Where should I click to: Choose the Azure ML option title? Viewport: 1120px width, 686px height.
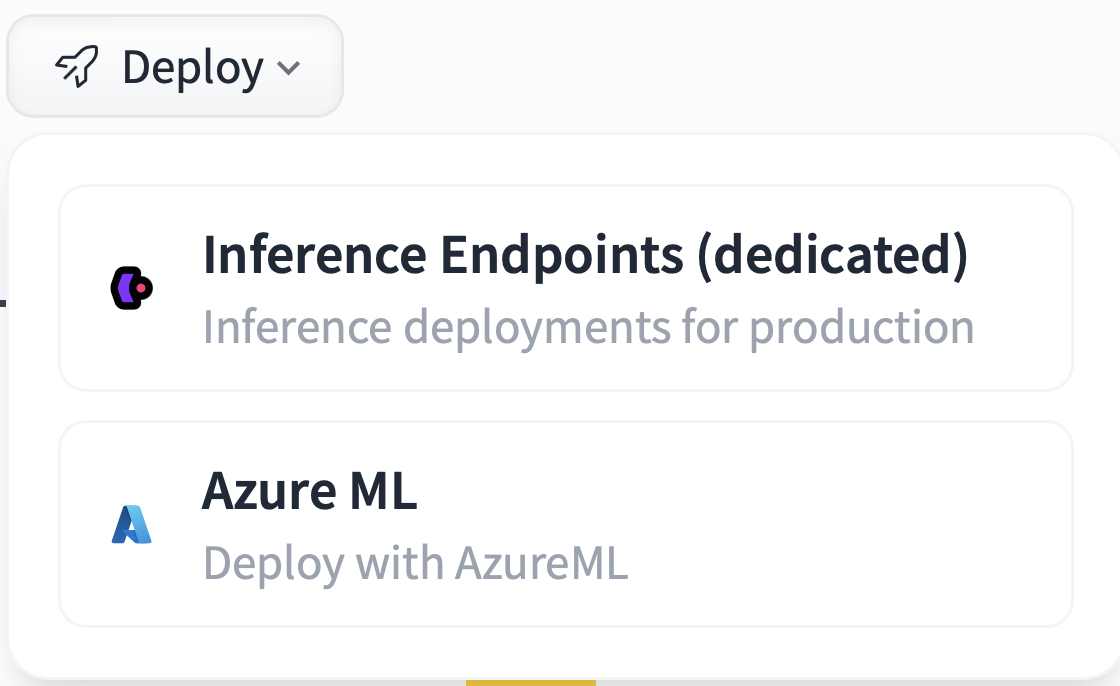pyautogui.click(x=309, y=492)
